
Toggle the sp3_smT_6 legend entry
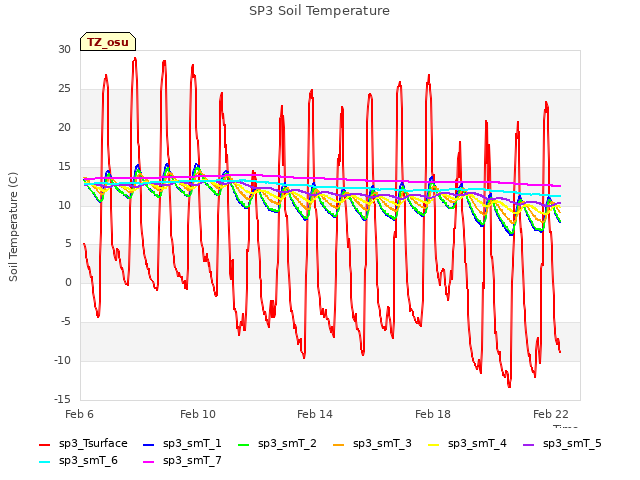tap(78, 461)
